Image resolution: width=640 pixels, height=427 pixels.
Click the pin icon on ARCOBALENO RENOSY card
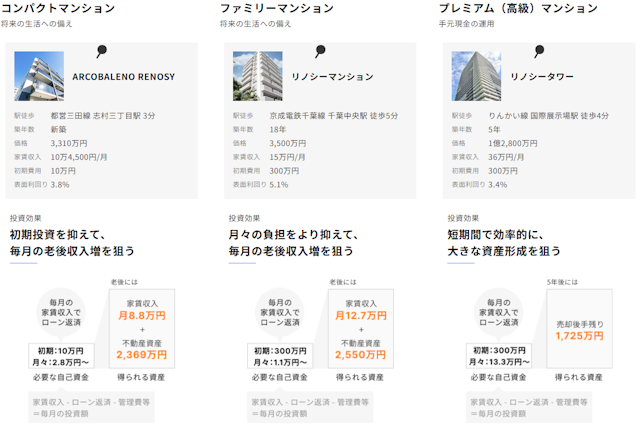[x=101, y=51]
